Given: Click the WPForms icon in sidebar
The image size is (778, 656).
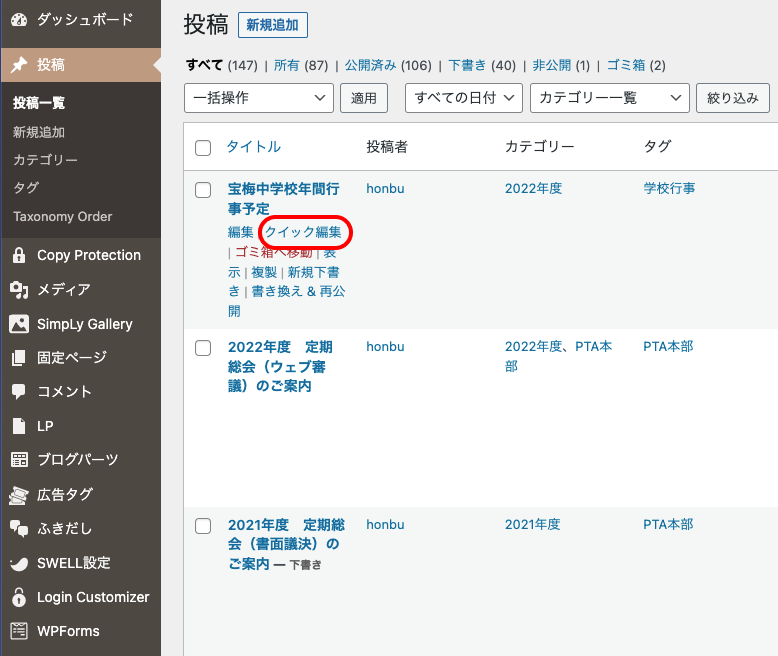Looking at the screenshot, I should pyautogui.click(x=18, y=631).
